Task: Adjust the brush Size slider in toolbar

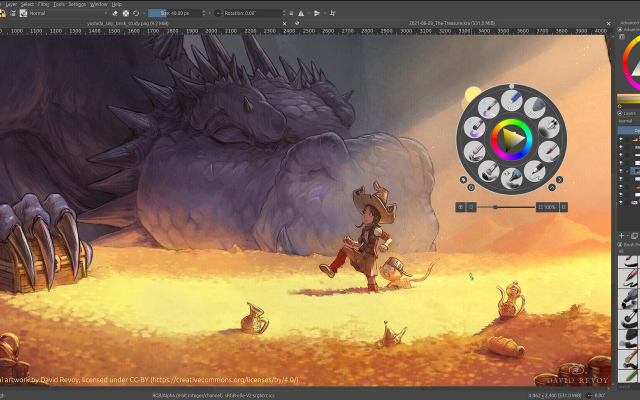Action: coord(174,13)
